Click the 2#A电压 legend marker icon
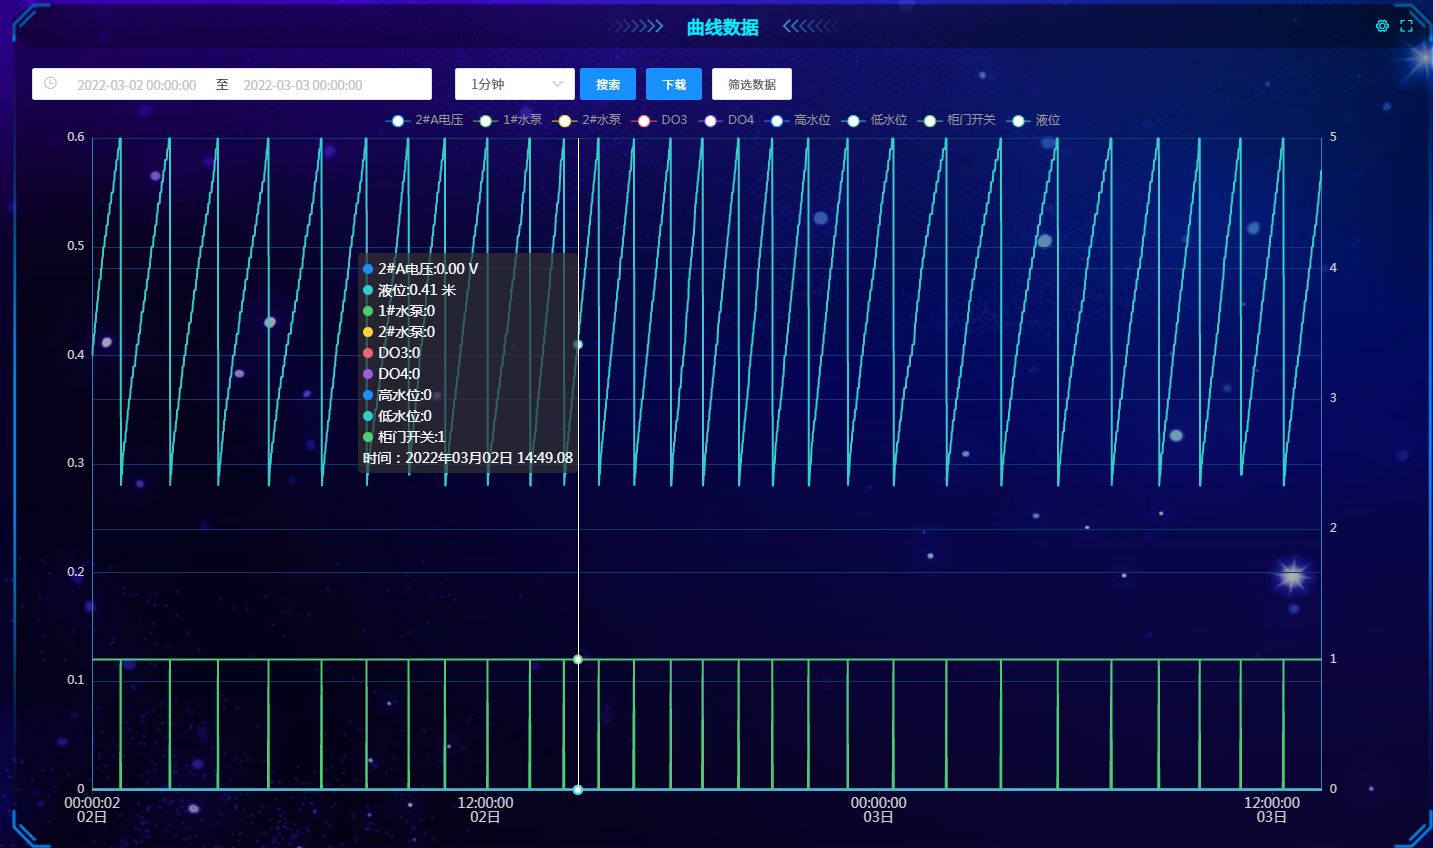 (398, 121)
